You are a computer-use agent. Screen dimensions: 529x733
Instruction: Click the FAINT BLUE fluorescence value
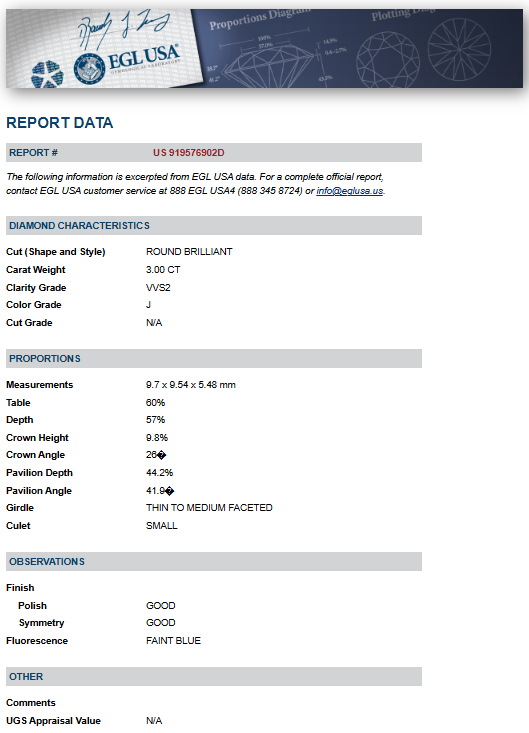tap(173, 640)
